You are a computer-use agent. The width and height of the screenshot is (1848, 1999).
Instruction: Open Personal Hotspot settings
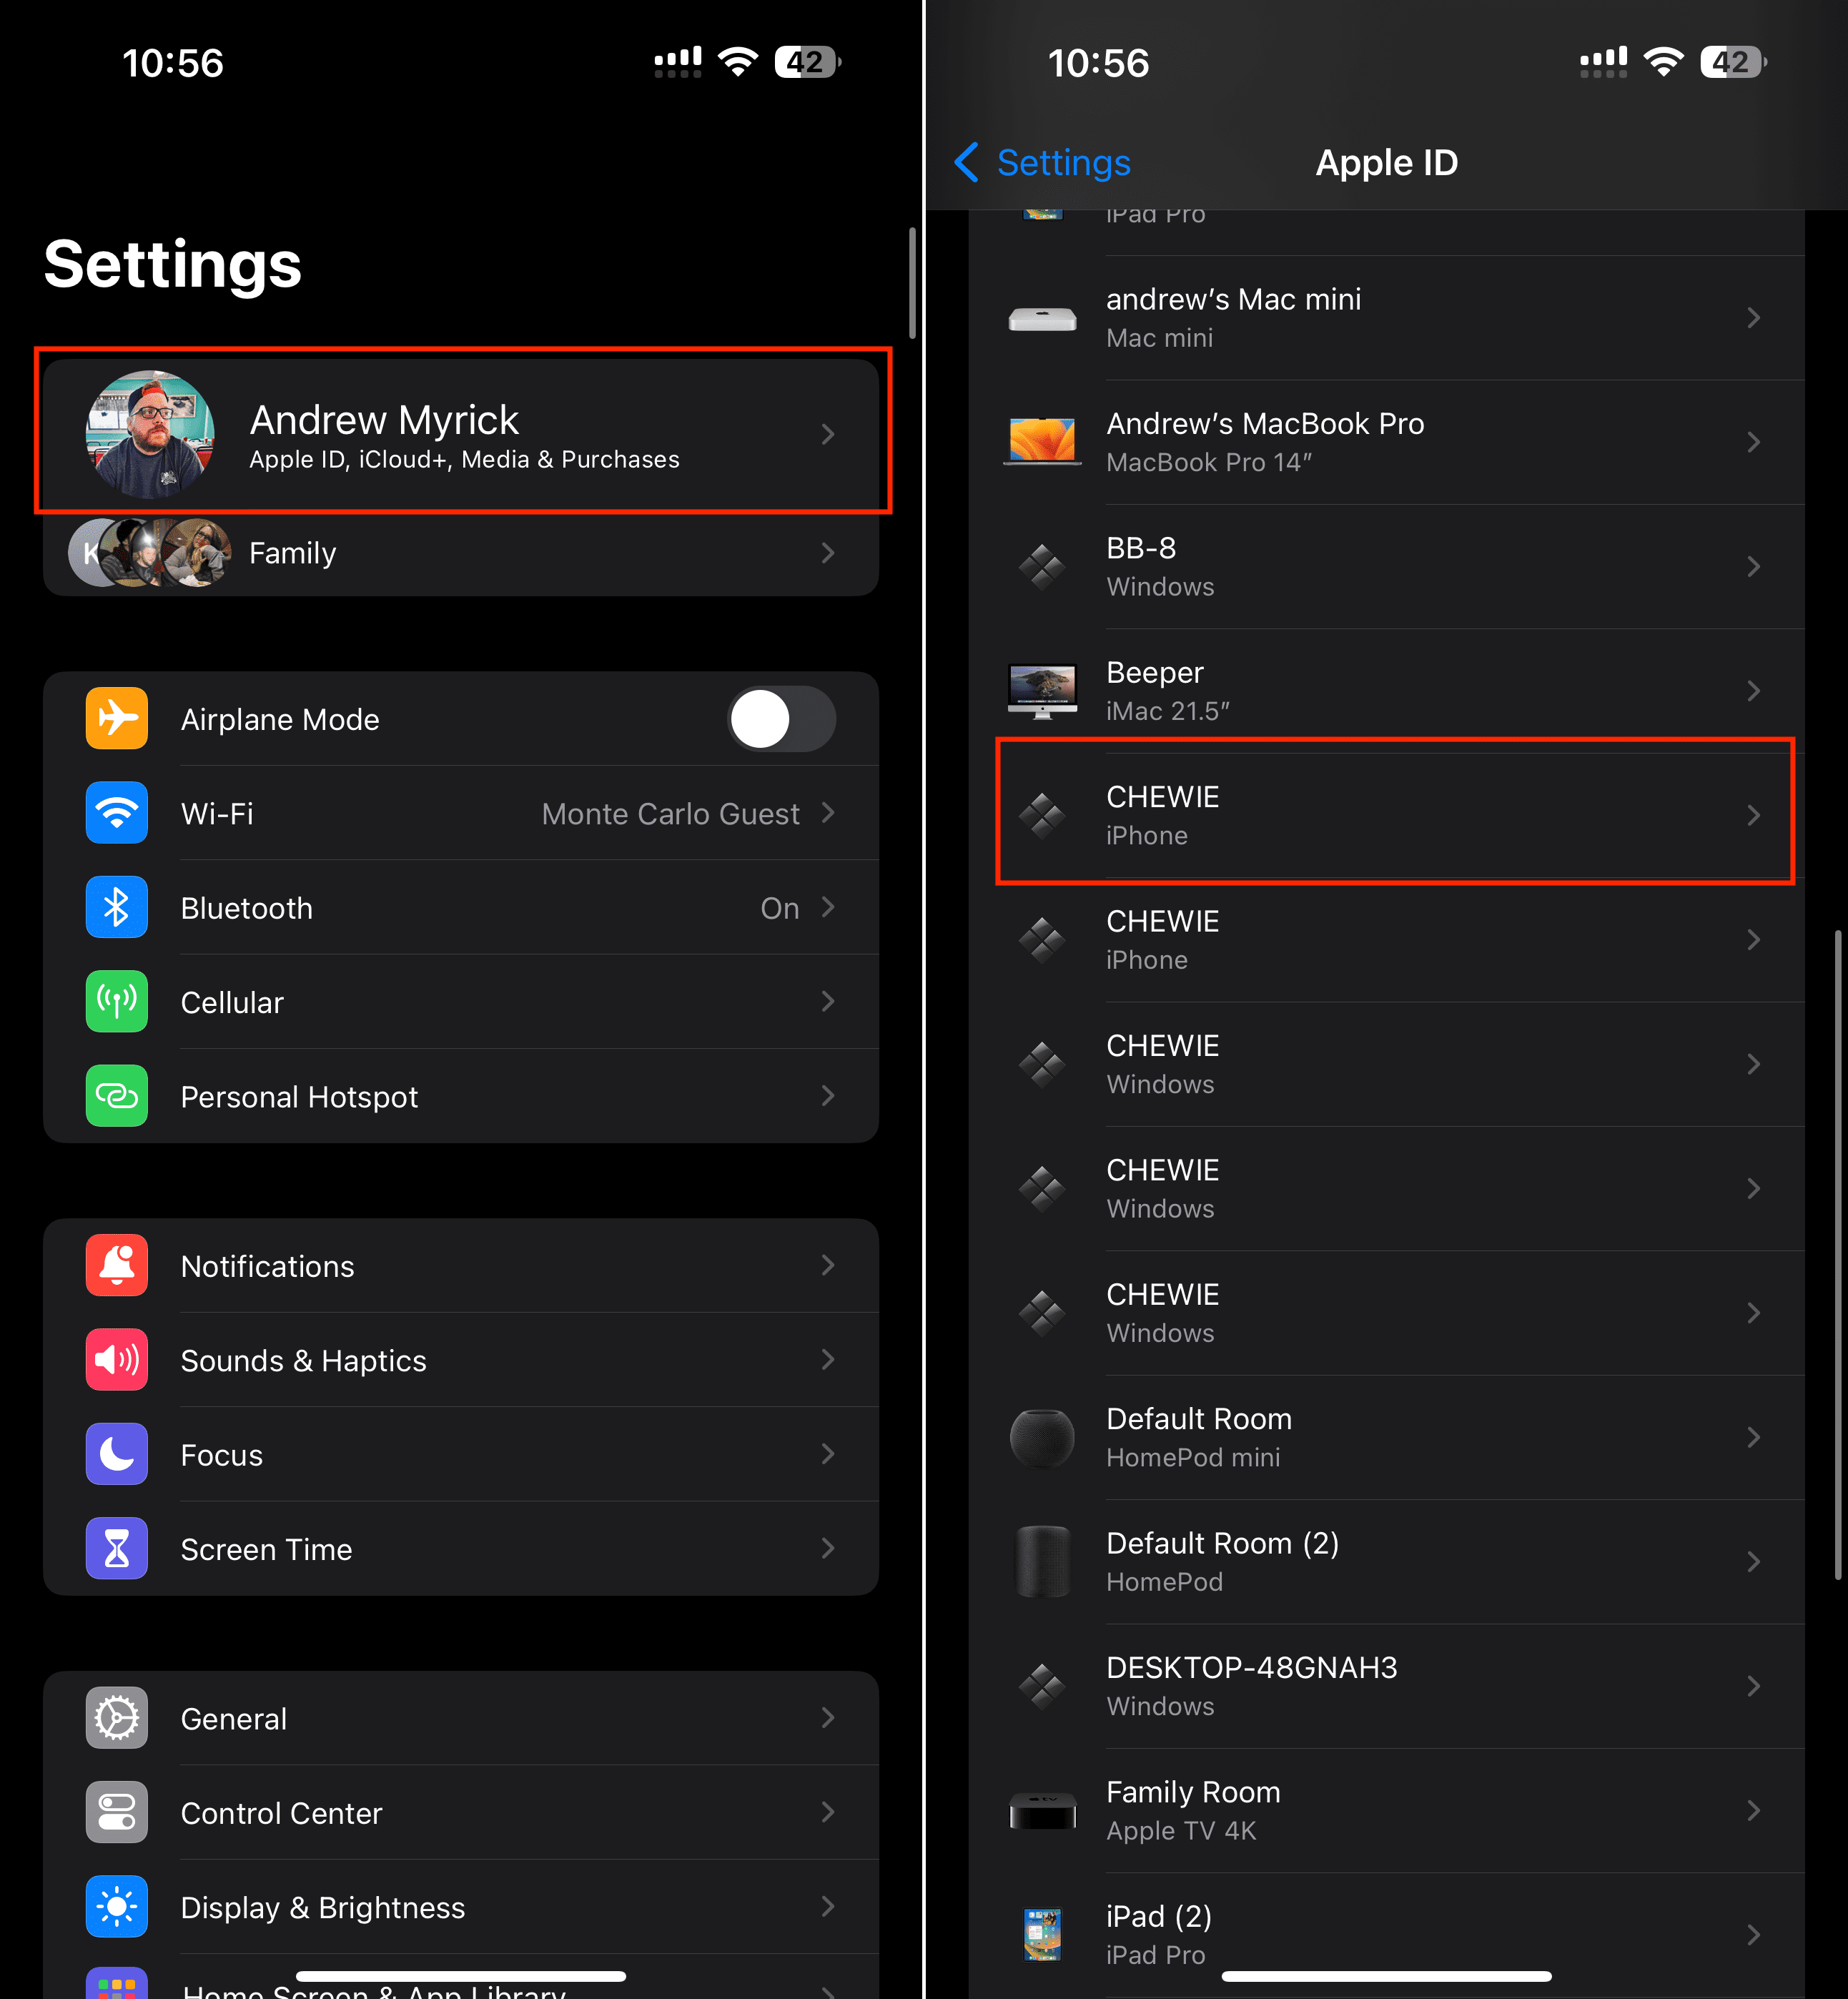tap(461, 1096)
